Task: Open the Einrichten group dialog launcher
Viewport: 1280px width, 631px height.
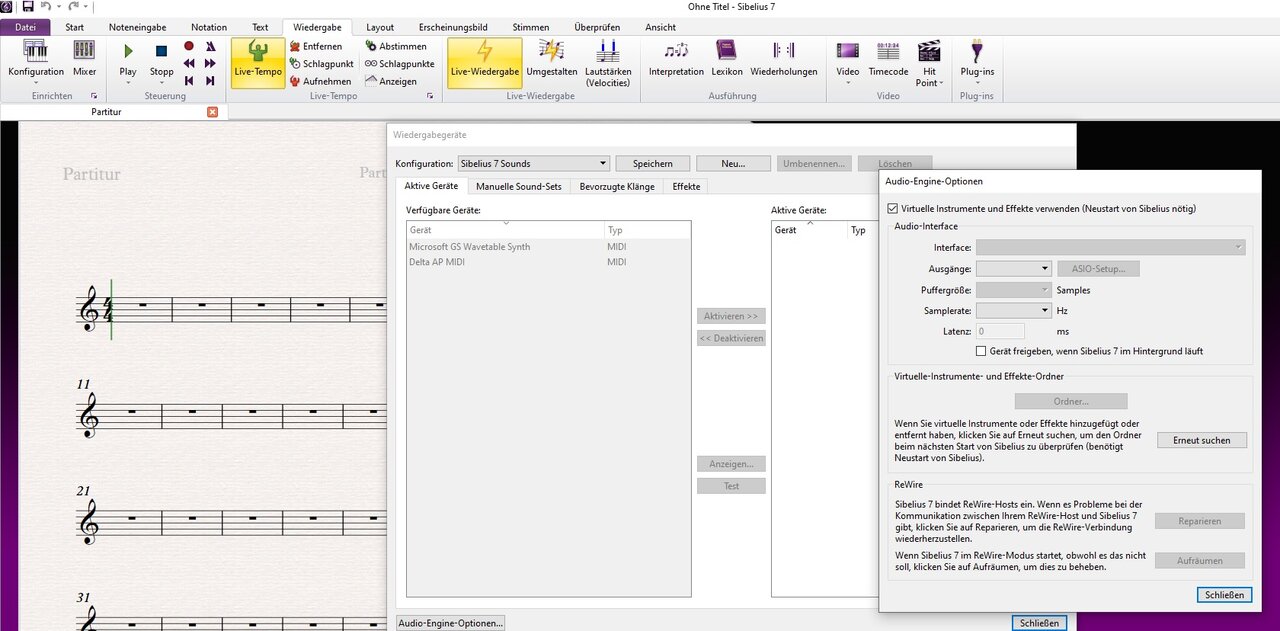Action: click(x=94, y=96)
